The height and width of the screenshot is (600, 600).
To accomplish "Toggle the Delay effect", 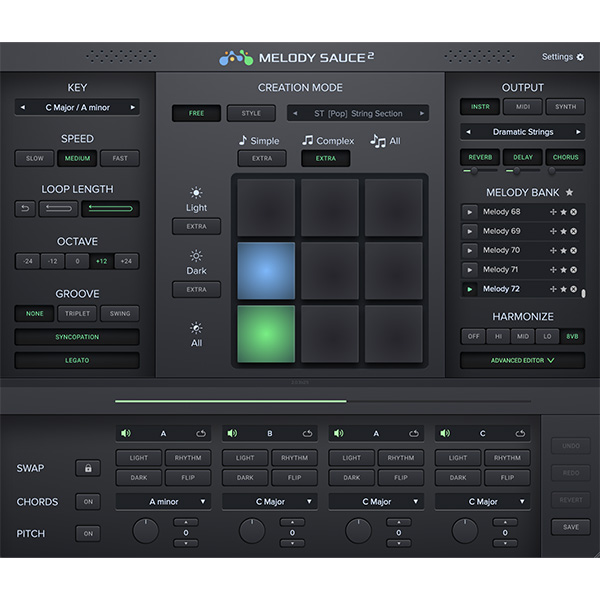I will 523,157.
